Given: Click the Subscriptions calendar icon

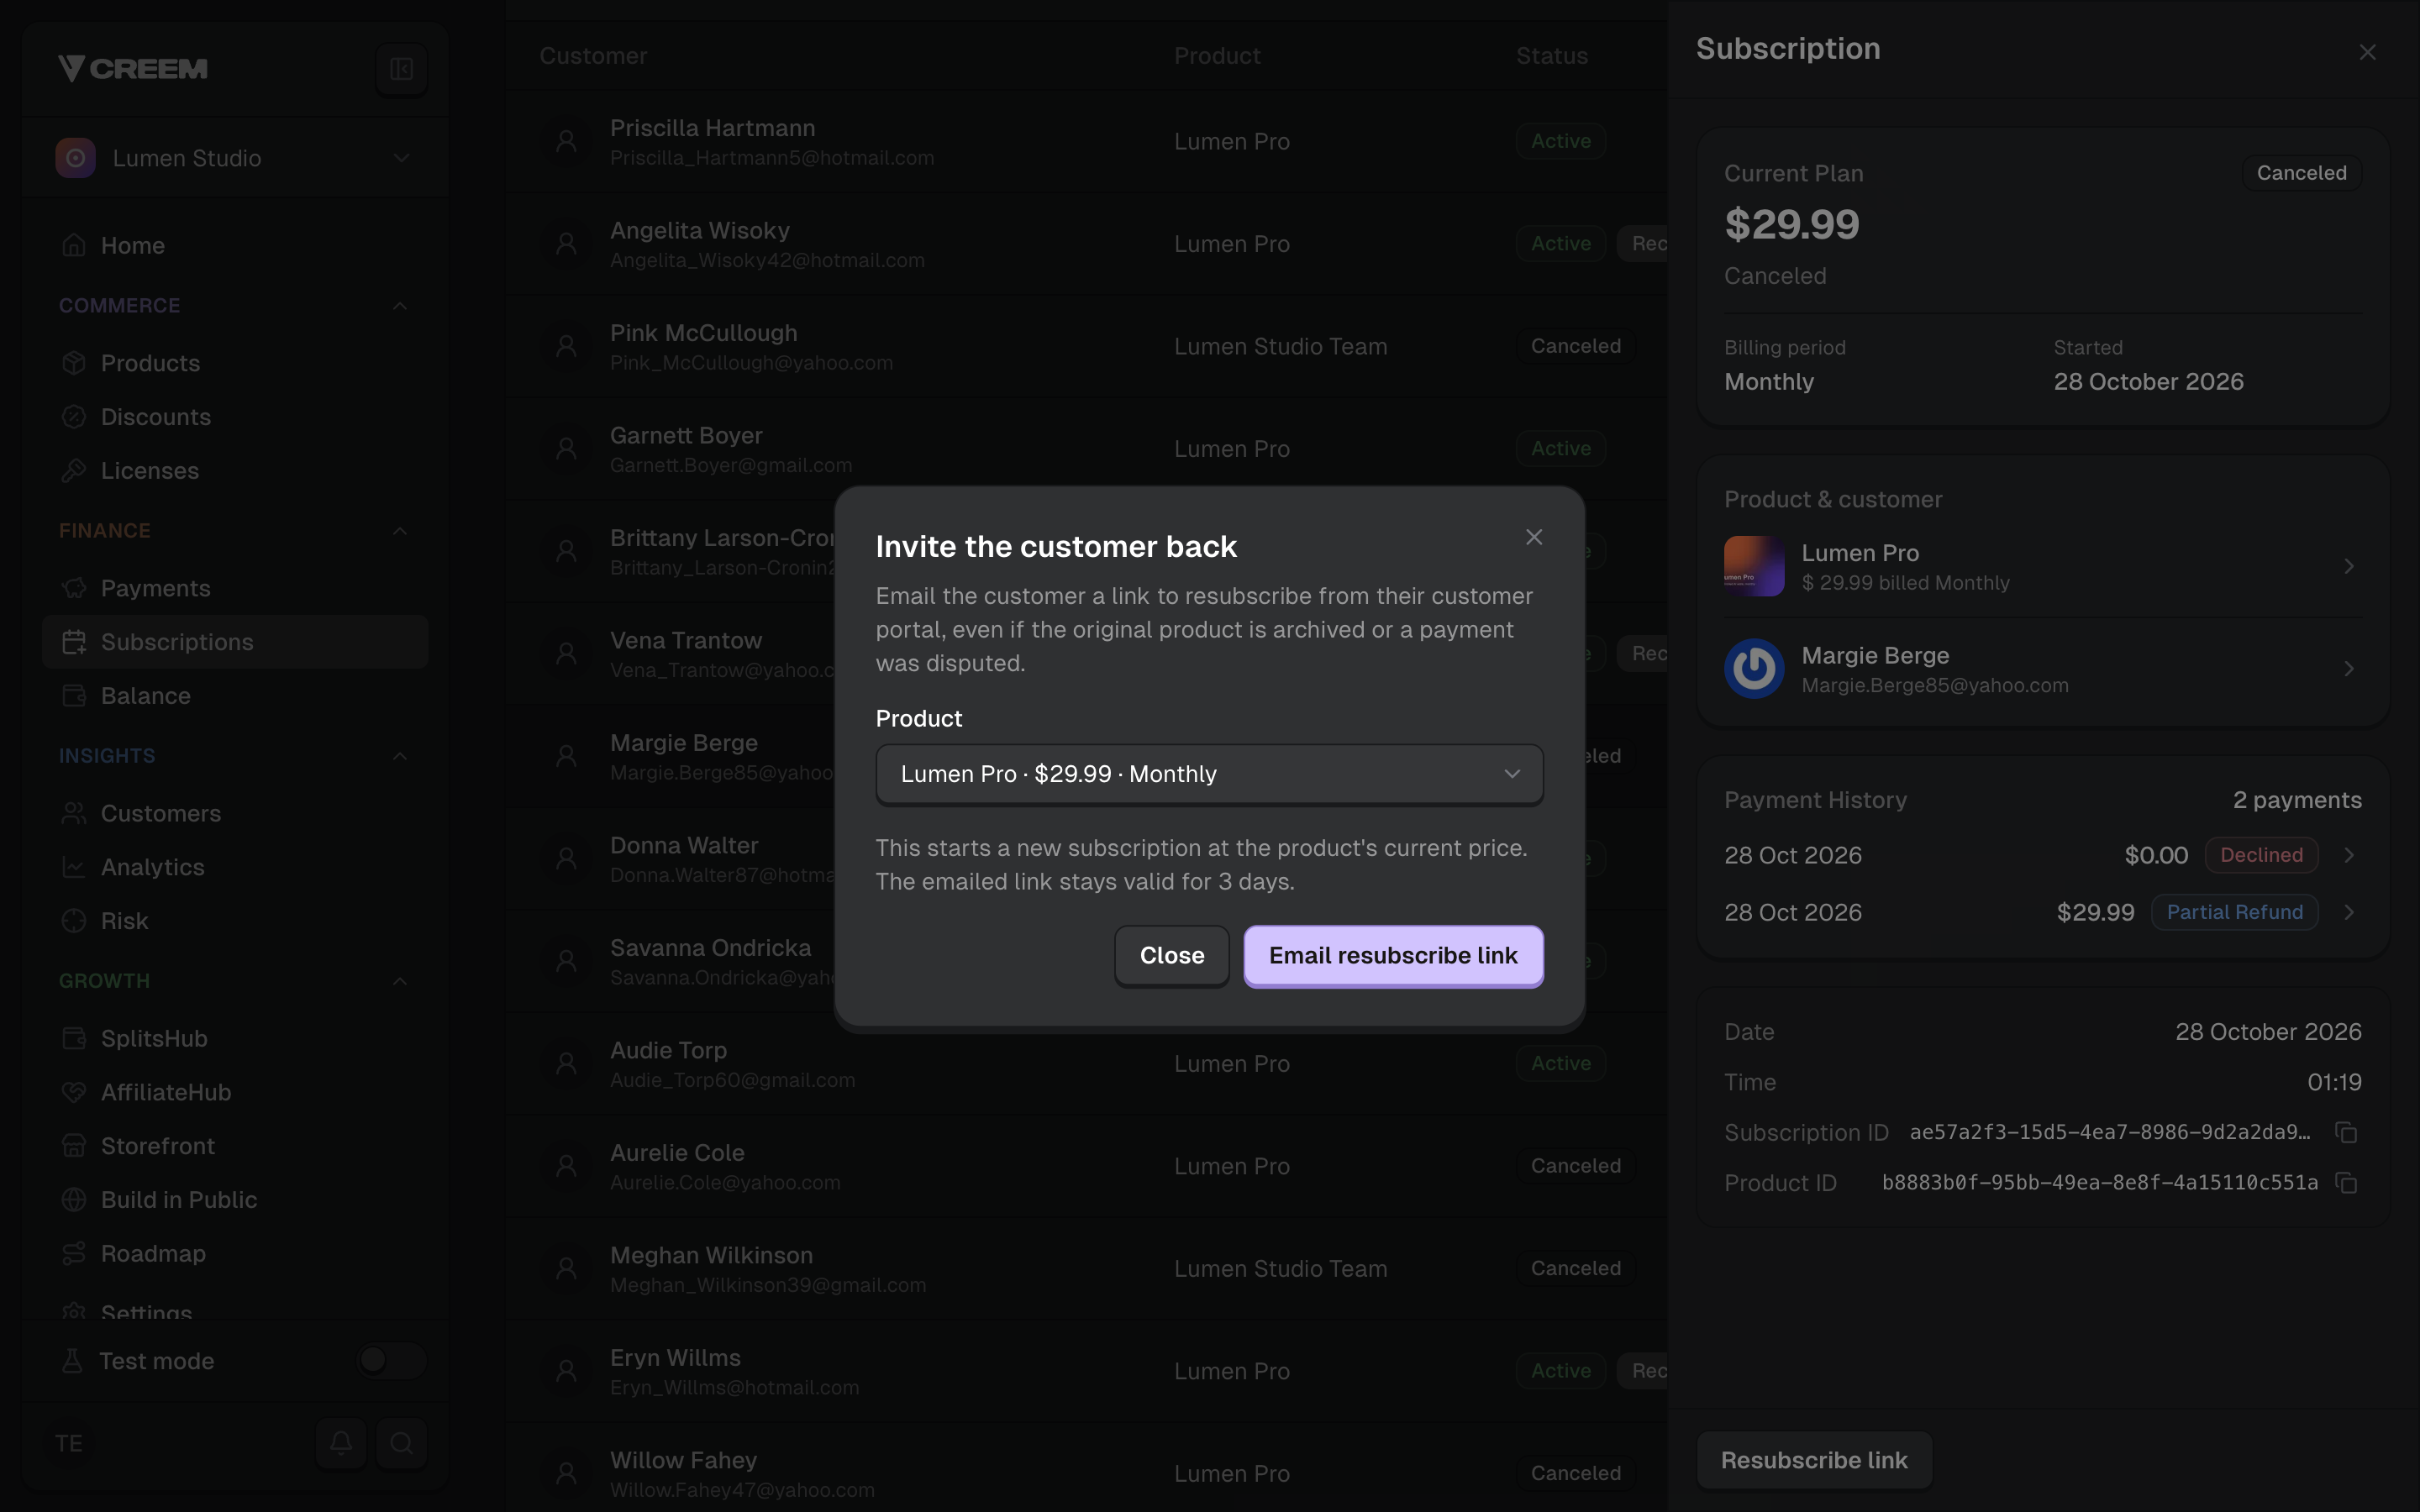Looking at the screenshot, I should pyautogui.click(x=74, y=642).
